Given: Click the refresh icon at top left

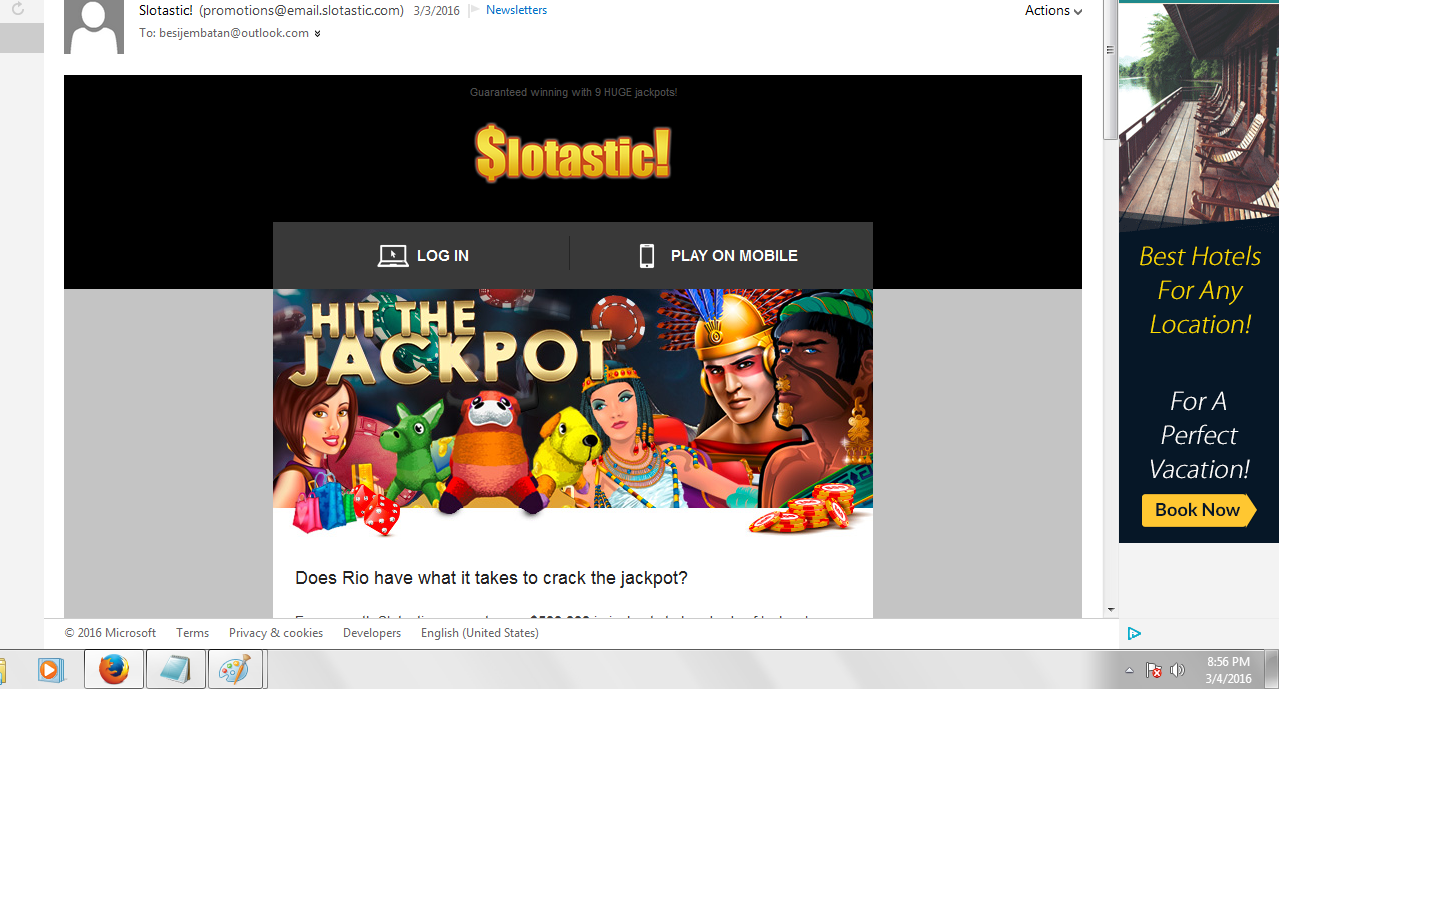Looking at the screenshot, I should [x=17, y=8].
